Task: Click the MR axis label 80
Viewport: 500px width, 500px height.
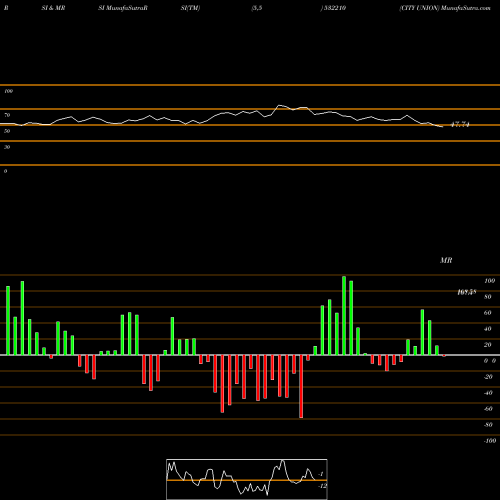Action: coord(488,297)
